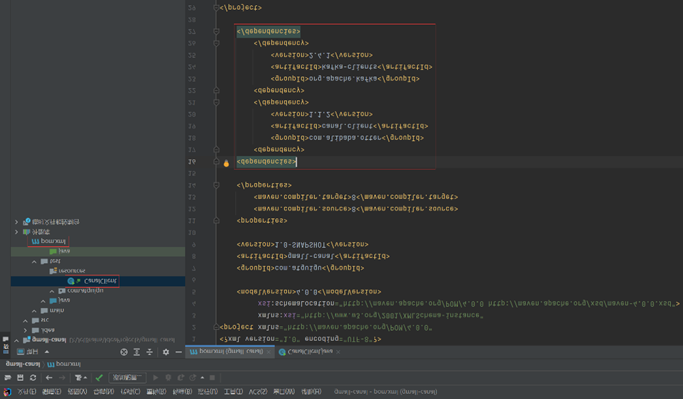Open Project panel settings gear
This screenshot has width=683, height=399.
coord(166,352)
